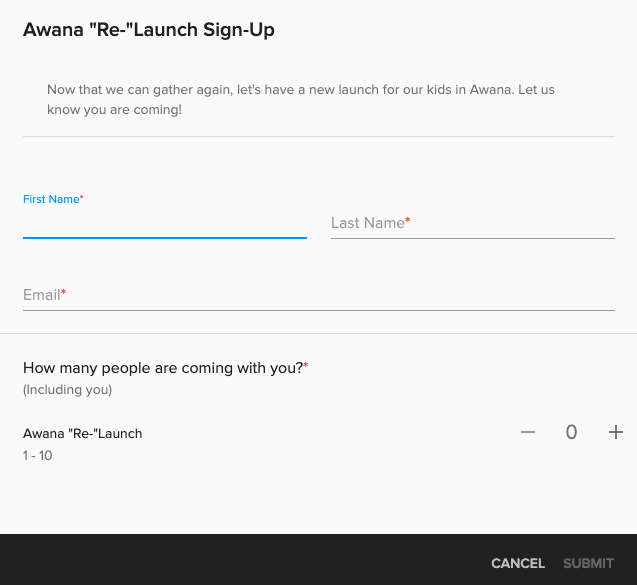Click empty area of dark footer bar
This screenshot has height=585, width=637.
click(240, 560)
